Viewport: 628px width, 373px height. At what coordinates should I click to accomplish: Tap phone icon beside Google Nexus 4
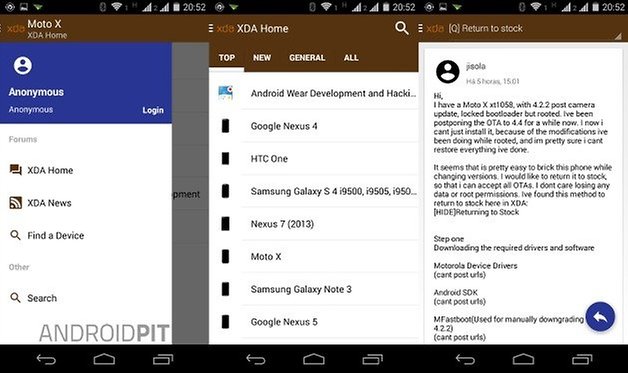click(x=225, y=126)
